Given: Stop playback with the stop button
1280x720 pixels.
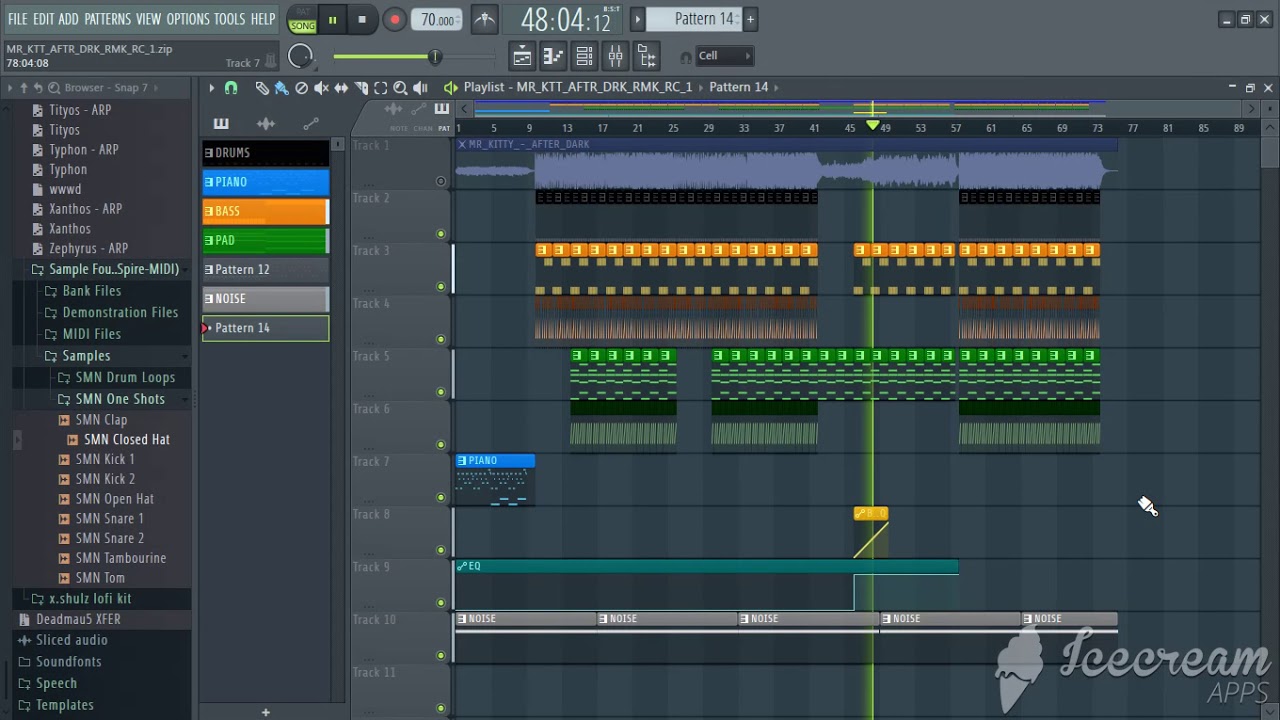Looking at the screenshot, I should 362,19.
